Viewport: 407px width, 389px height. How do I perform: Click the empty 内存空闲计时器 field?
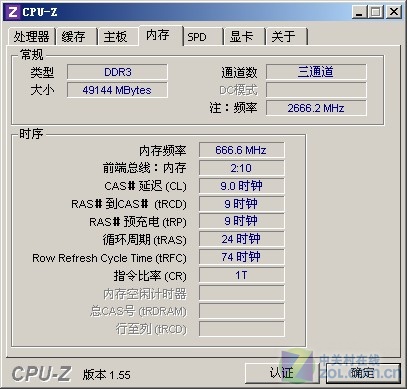(241, 293)
